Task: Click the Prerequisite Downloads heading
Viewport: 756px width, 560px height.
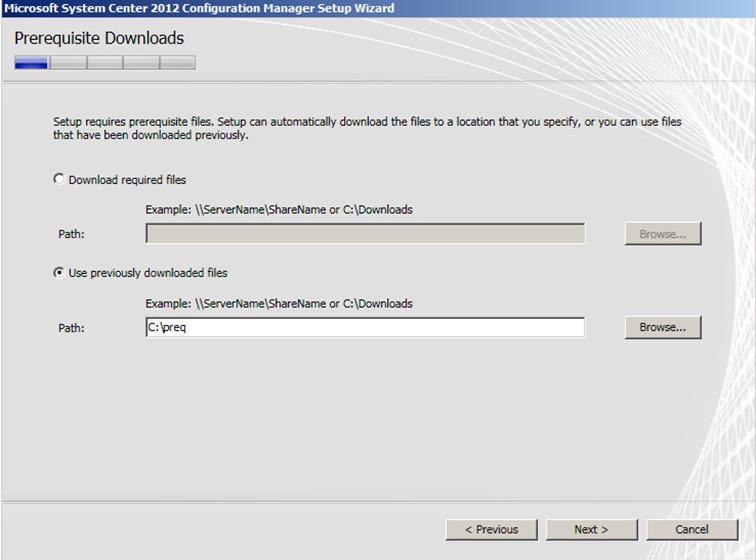Action: (x=99, y=38)
